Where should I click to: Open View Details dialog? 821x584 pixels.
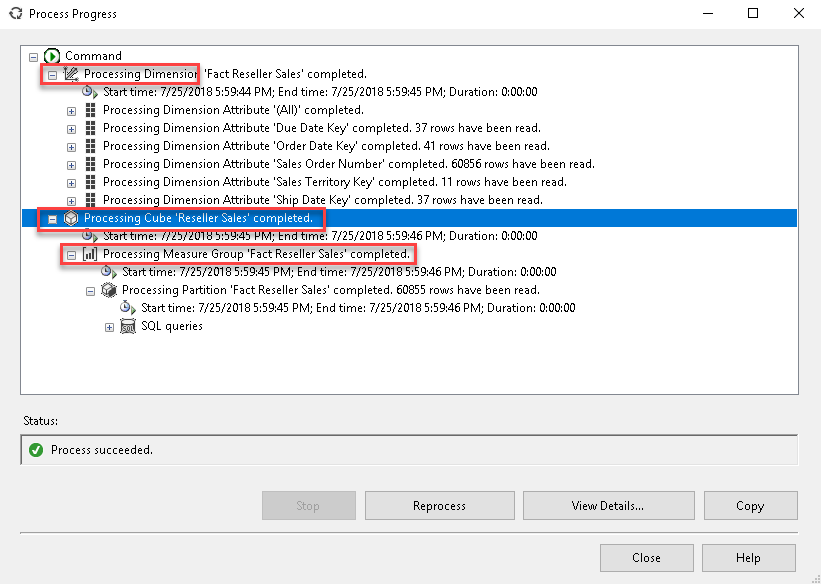point(608,505)
